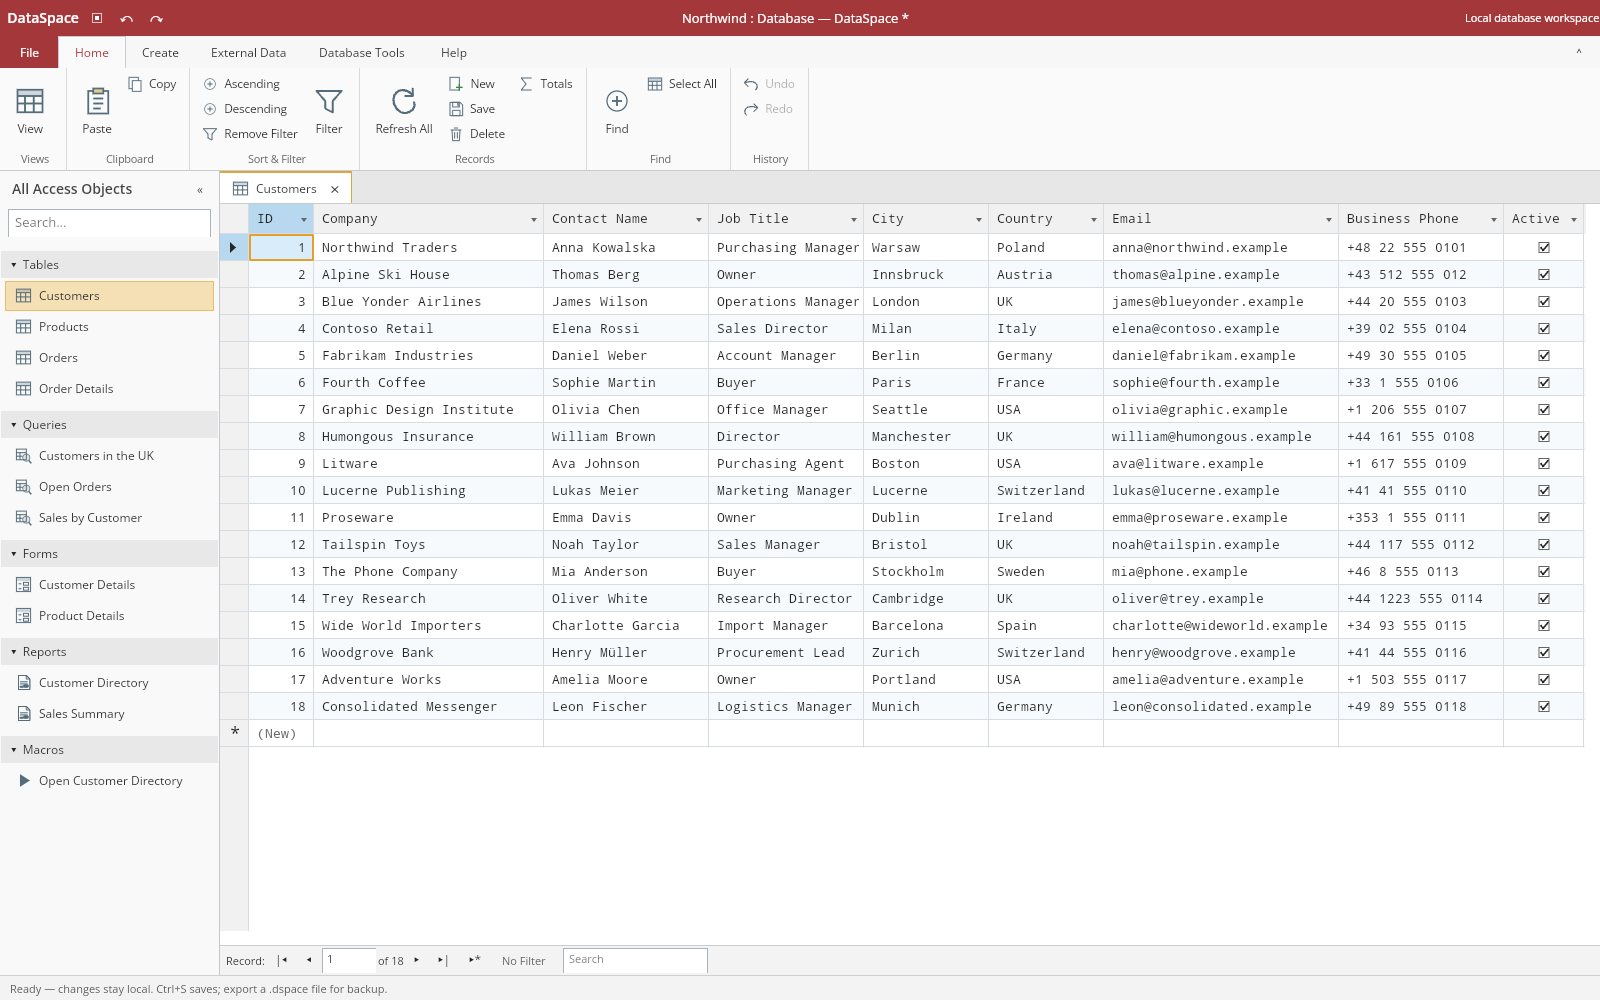Toggle Active checkbox for Woodgrove Bank
This screenshot has width=1600, height=1000.
pos(1544,652)
